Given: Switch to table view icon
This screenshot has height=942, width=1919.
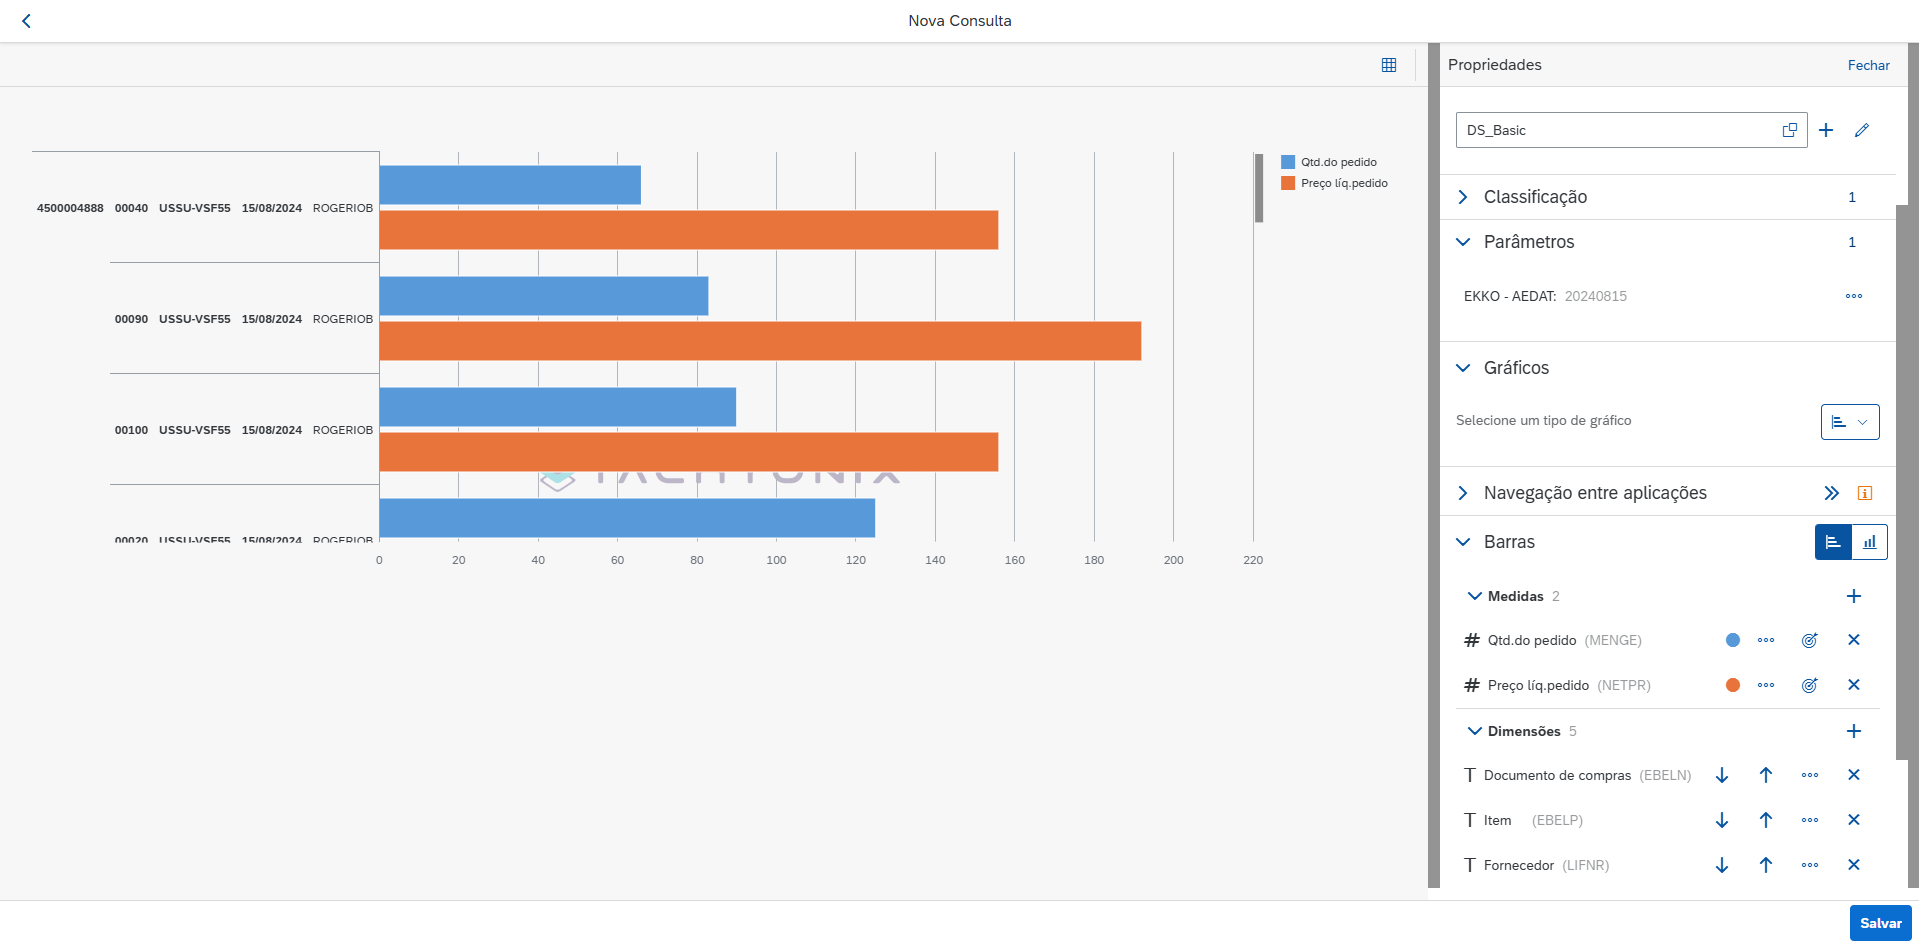Looking at the screenshot, I should click(1388, 65).
